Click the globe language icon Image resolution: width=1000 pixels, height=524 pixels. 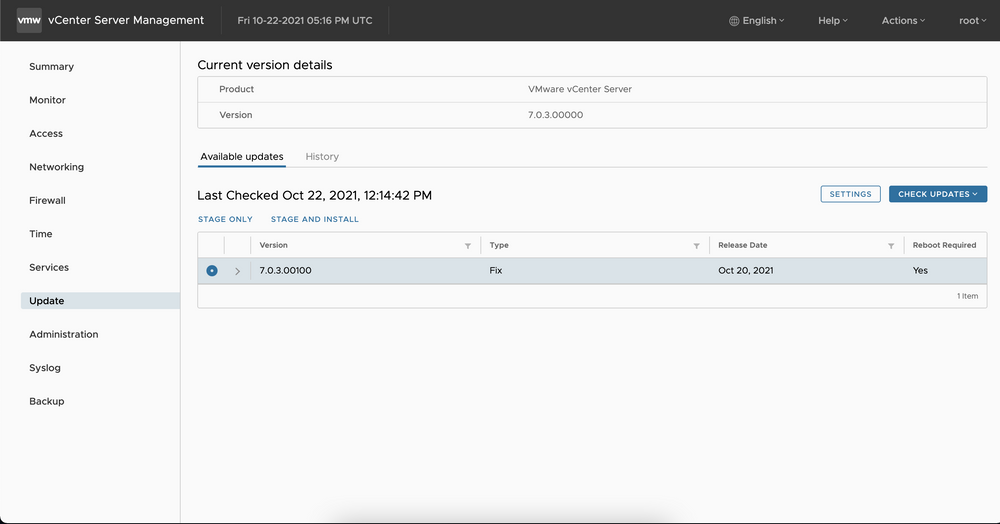click(x=734, y=20)
